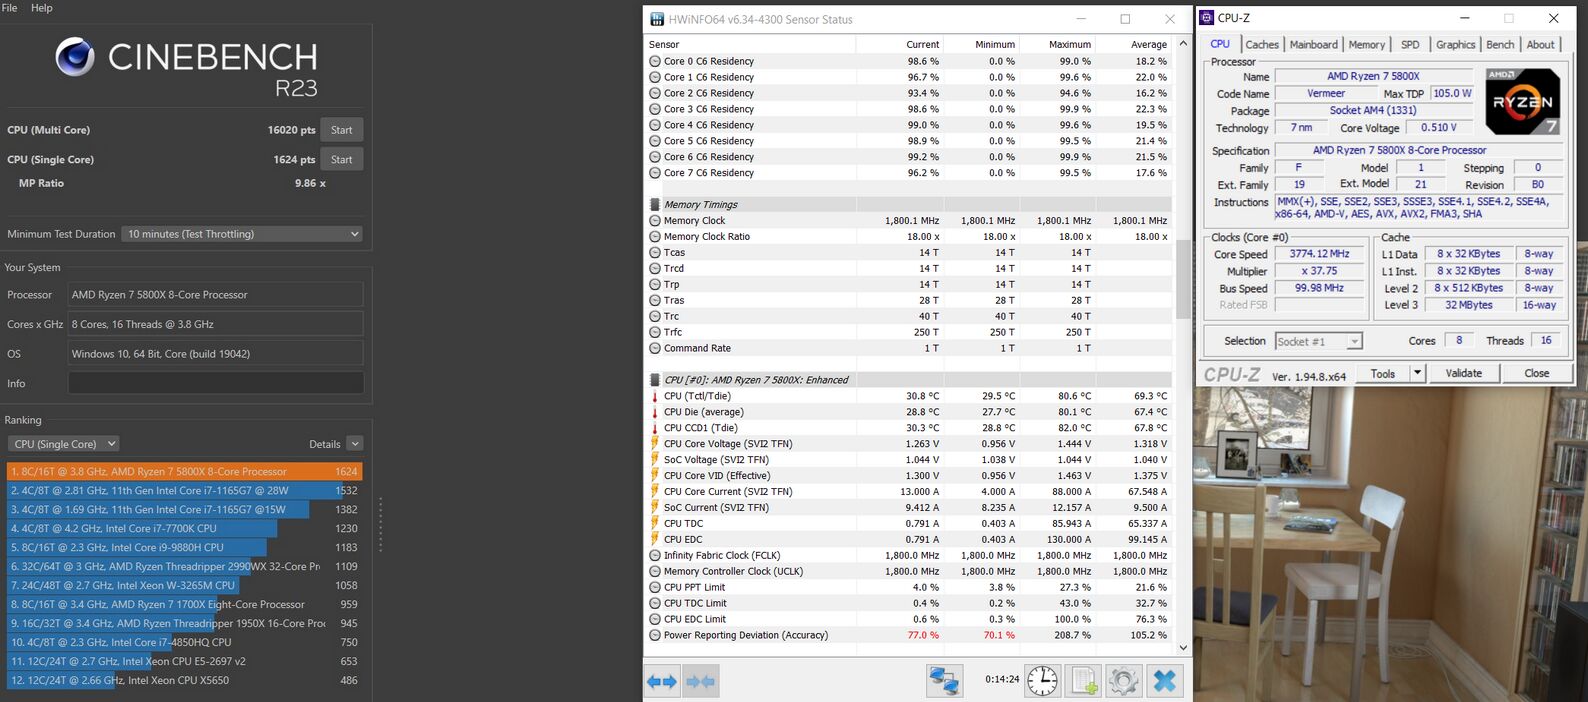Screen dimensions: 1588x702
Task: Click the HWiNFO scrollbar up arrow
Action: (x=1184, y=44)
